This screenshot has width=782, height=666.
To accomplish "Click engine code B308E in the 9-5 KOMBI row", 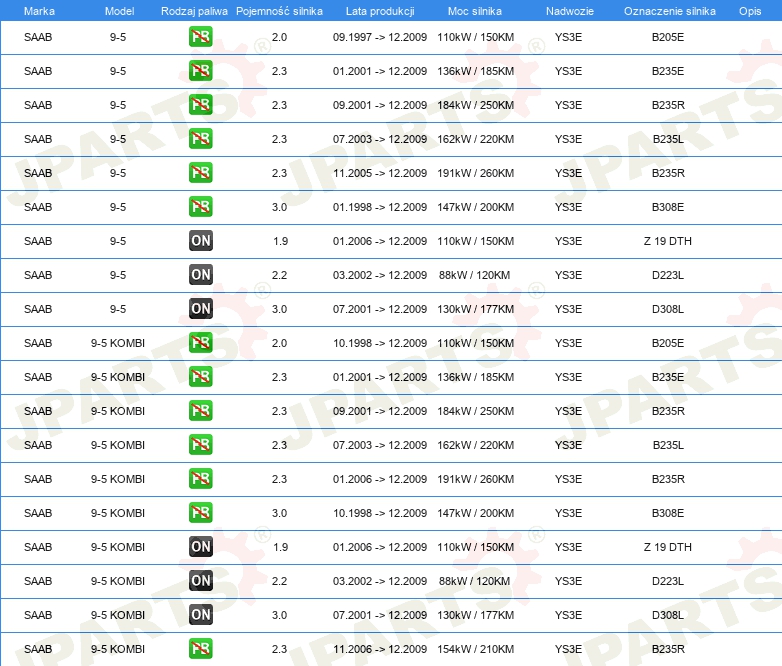I will pos(668,512).
